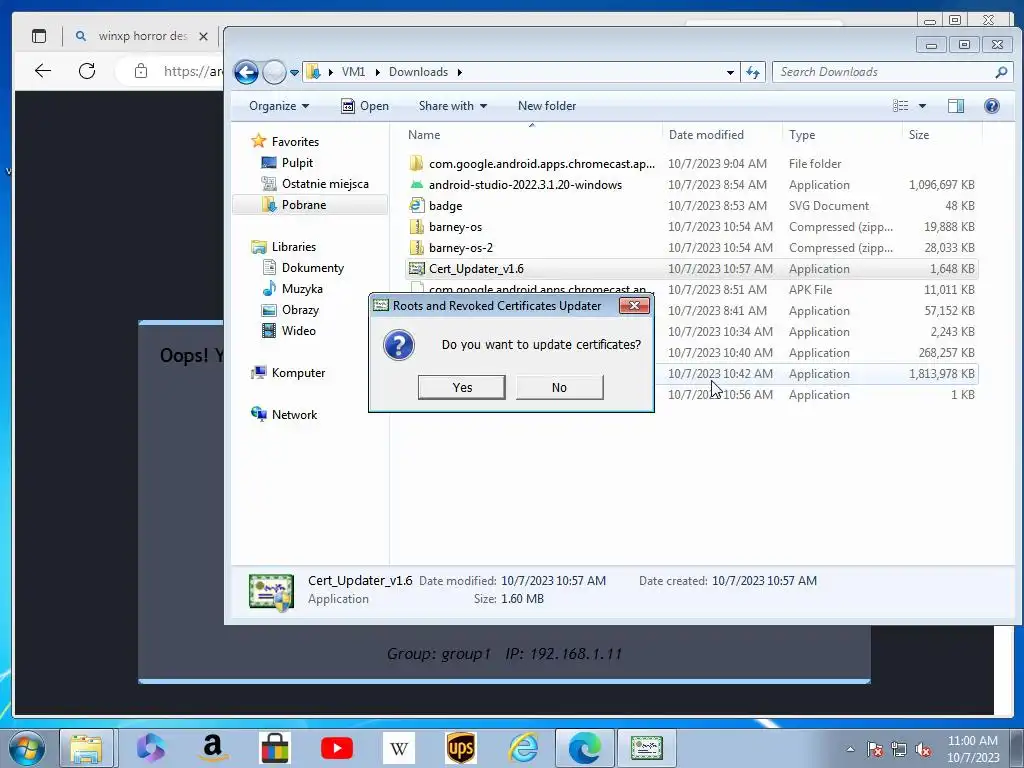This screenshot has height=768, width=1024.
Task: Select the com.google.android.apps.chromecast folder
Action: 692,164
